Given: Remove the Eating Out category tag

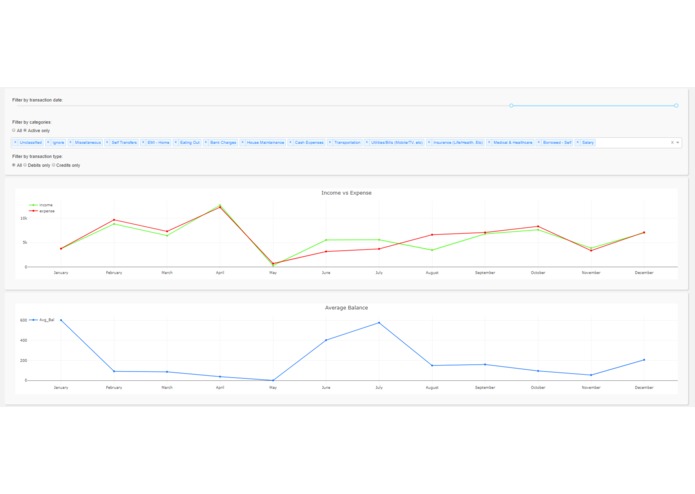Looking at the screenshot, I should 176,143.
